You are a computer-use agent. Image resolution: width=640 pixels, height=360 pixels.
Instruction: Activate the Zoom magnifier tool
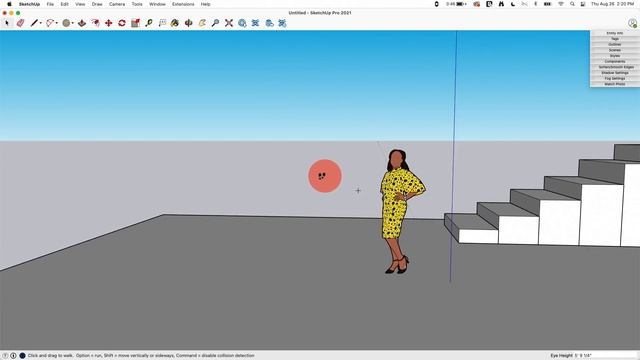pos(215,23)
